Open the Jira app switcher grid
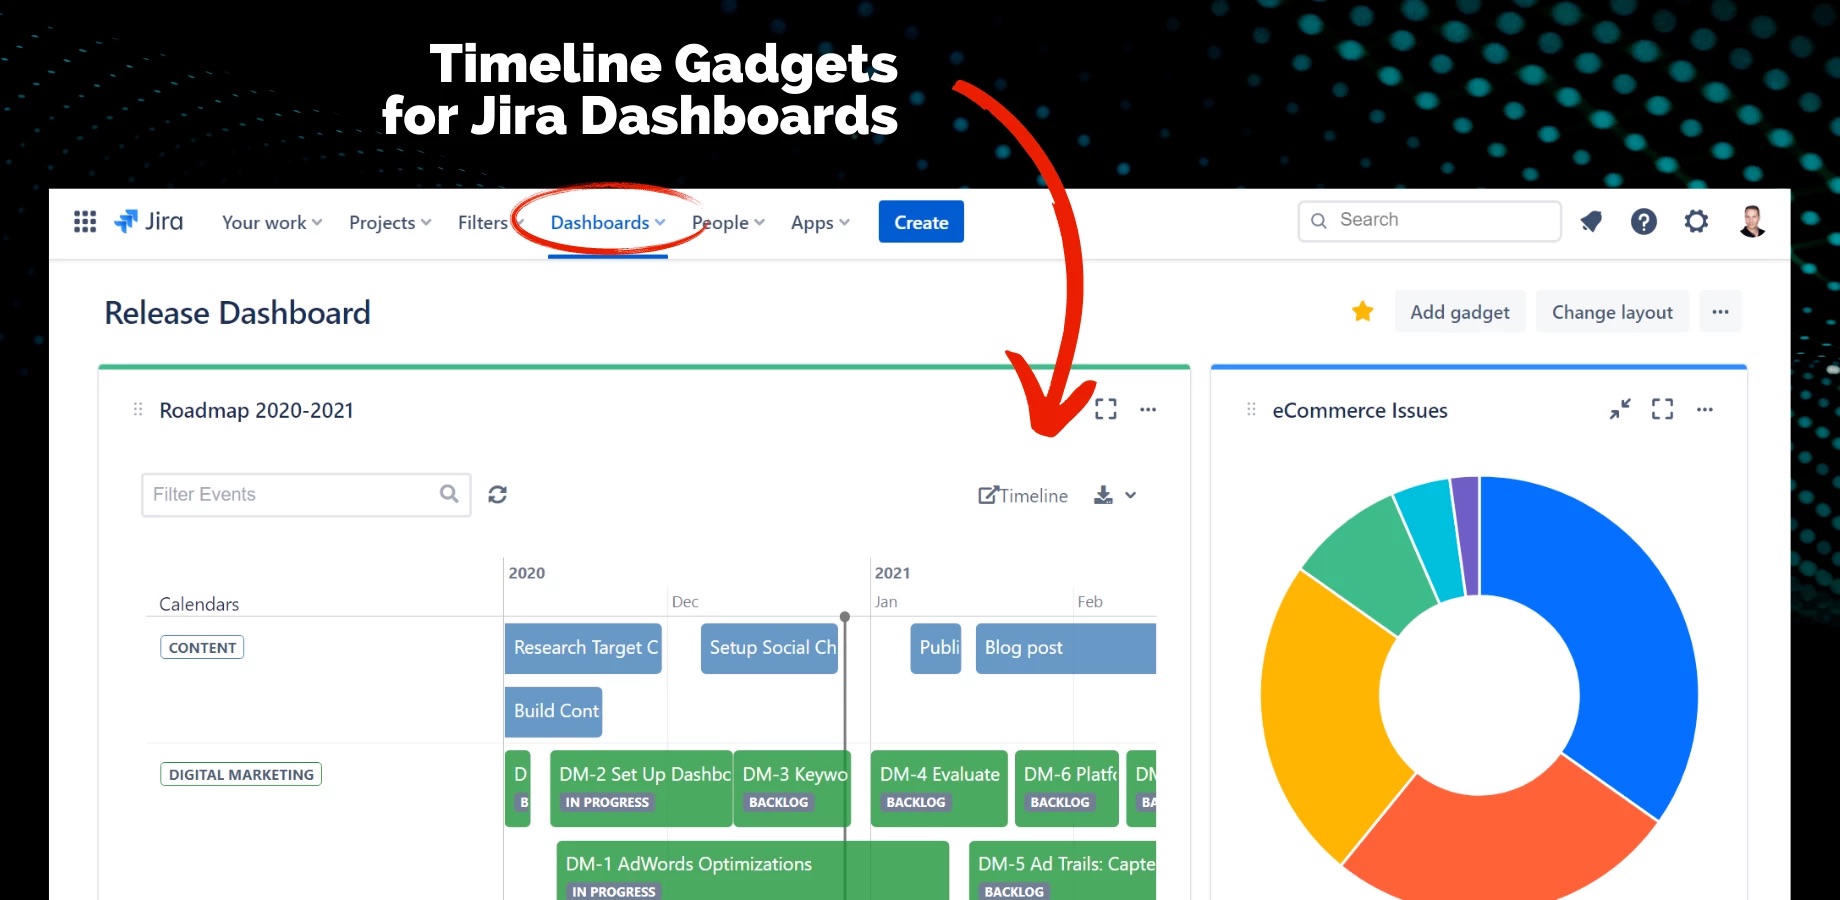The height and width of the screenshot is (900, 1840). [x=85, y=221]
